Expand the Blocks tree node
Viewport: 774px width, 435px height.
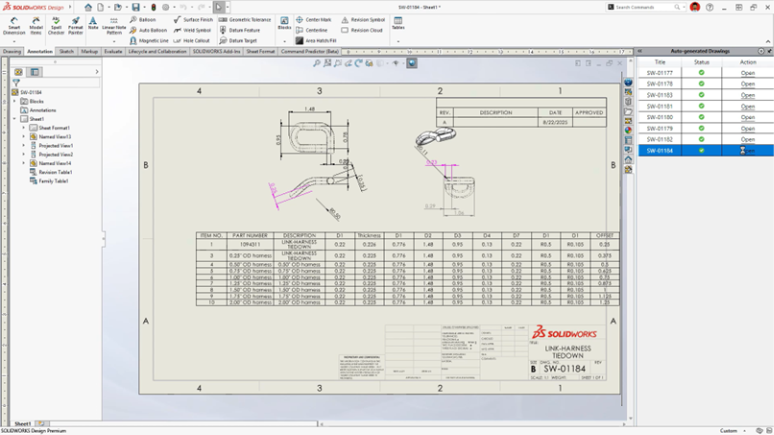coord(14,101)
